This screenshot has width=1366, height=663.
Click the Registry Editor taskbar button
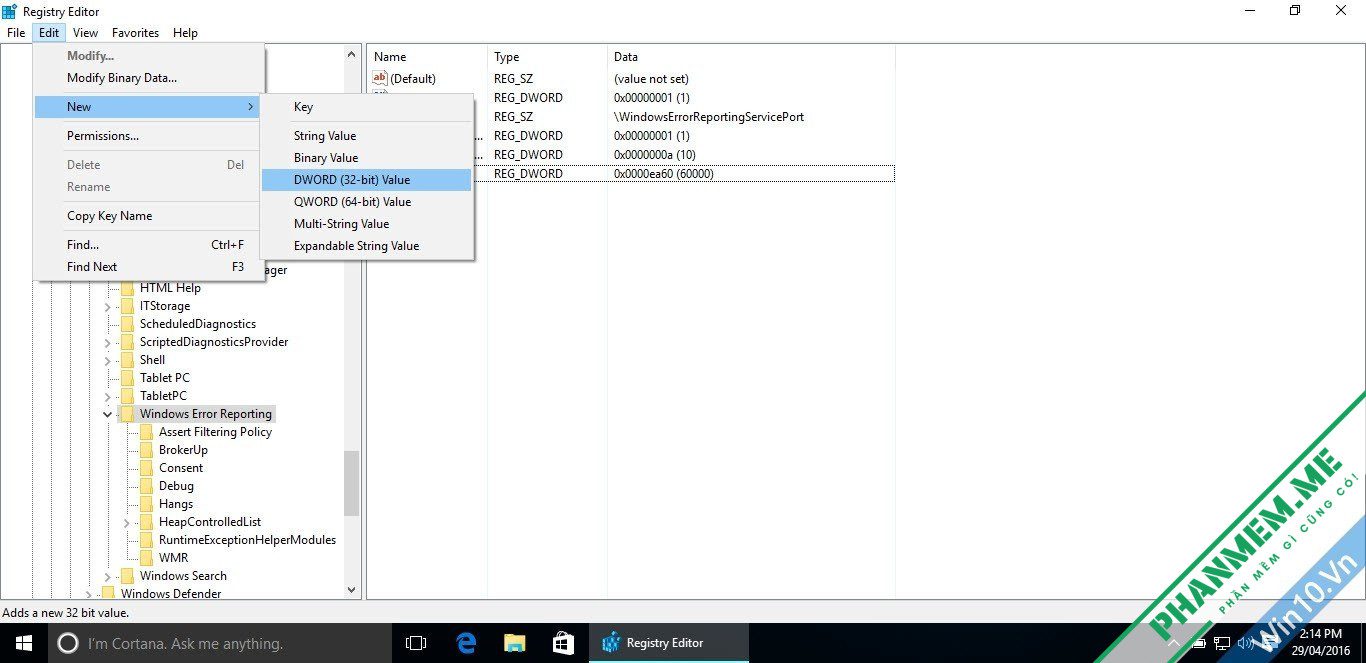[x=668, y=643]
